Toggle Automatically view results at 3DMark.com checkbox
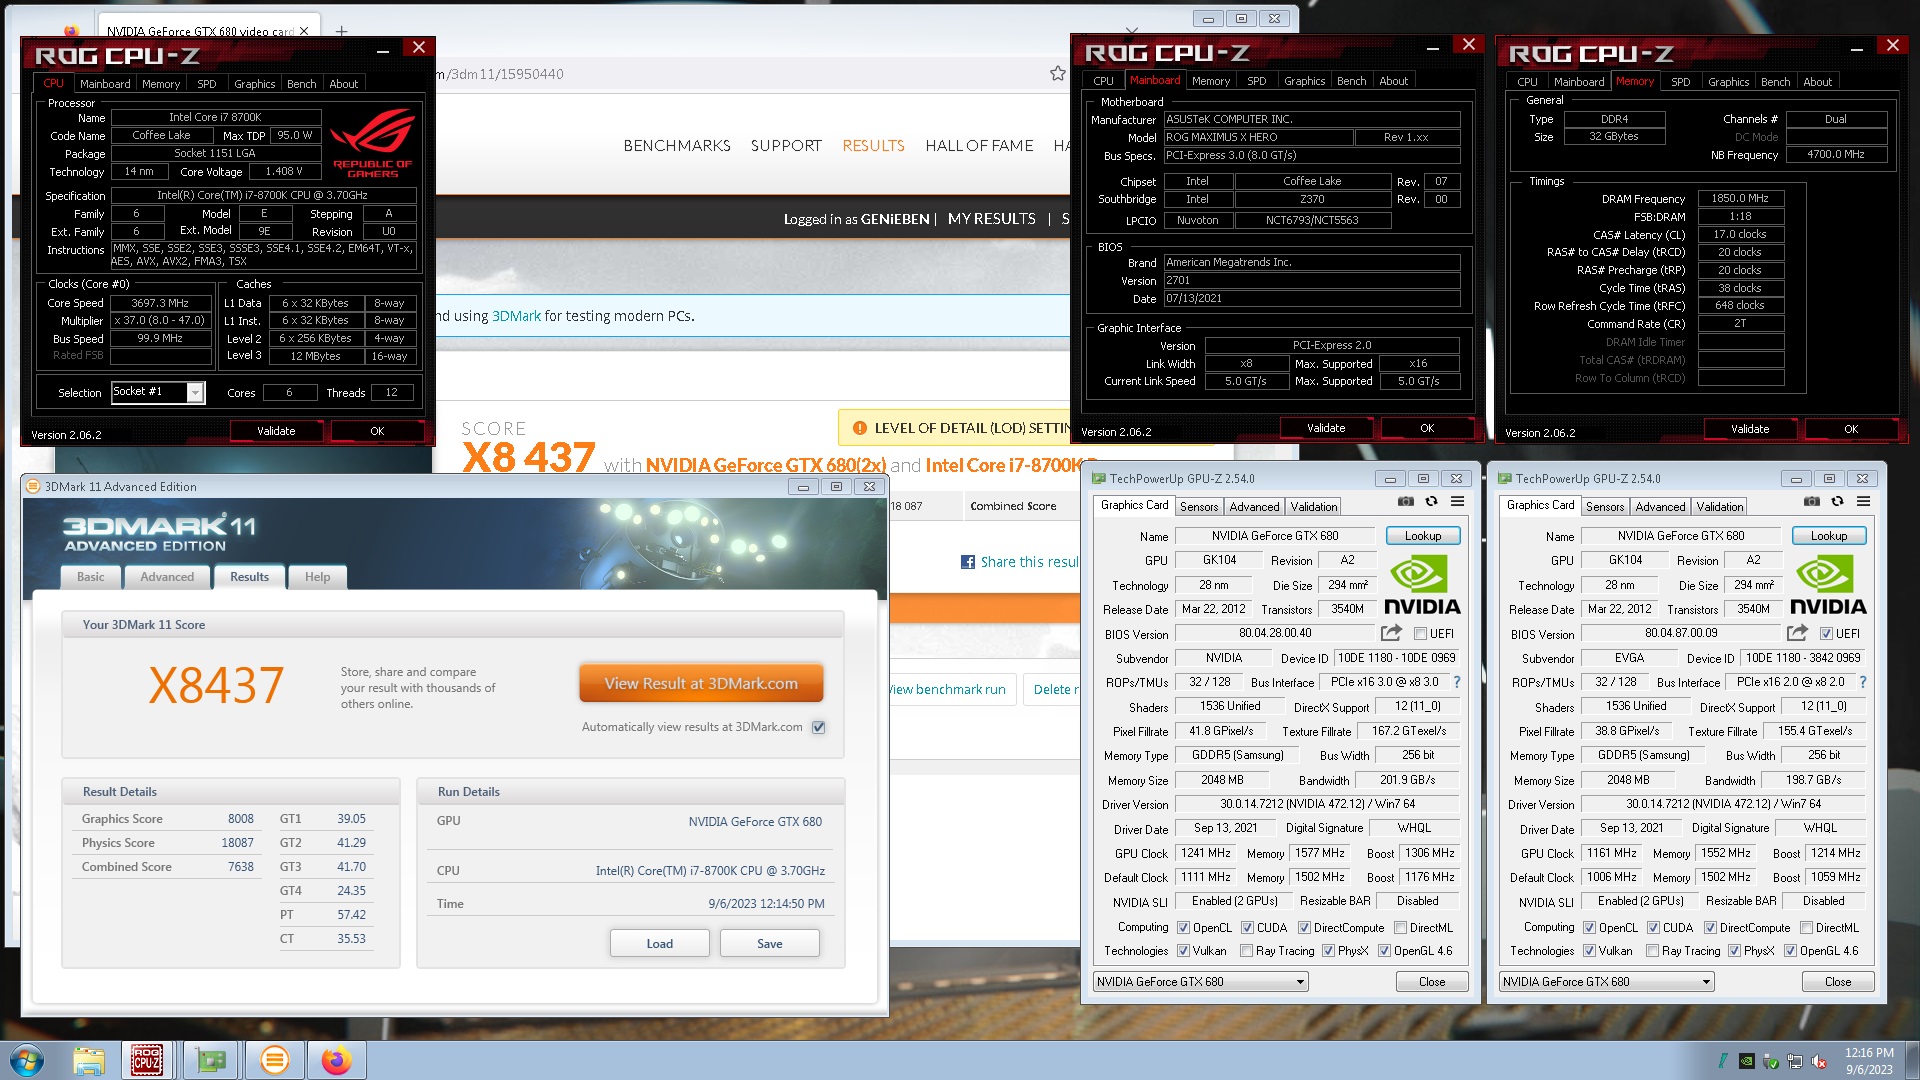Image resolution: width=1920 pixels, height=1080 pixels. tap(819, 727)
